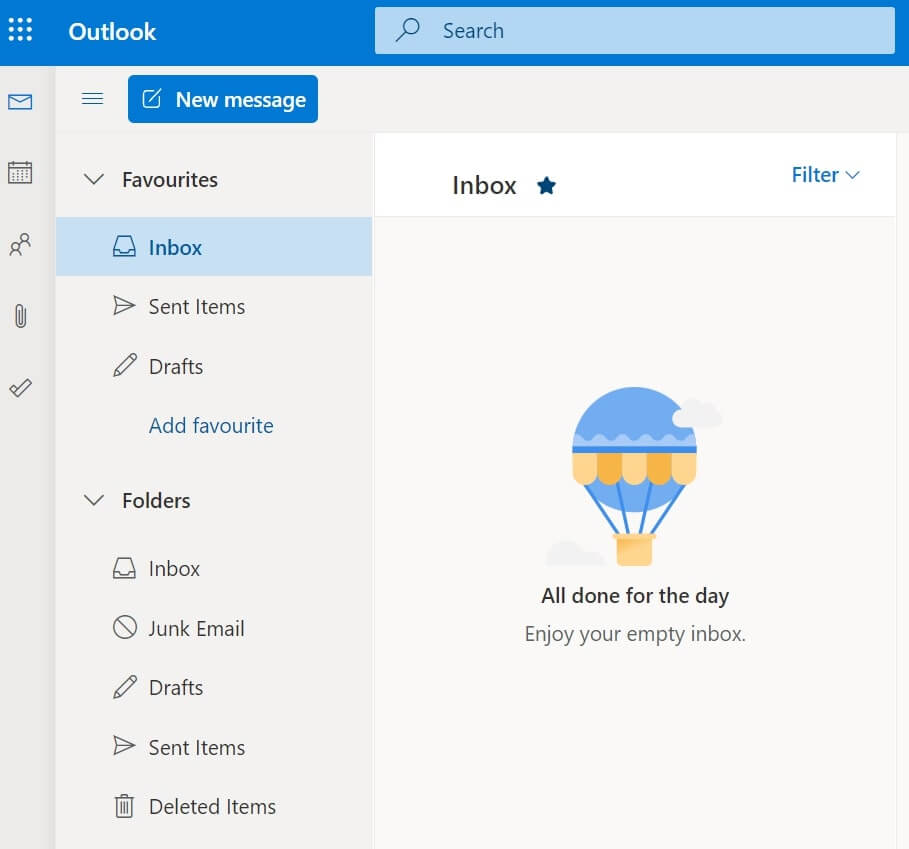Toggle the Inbox favourite star

pos(546,185)
